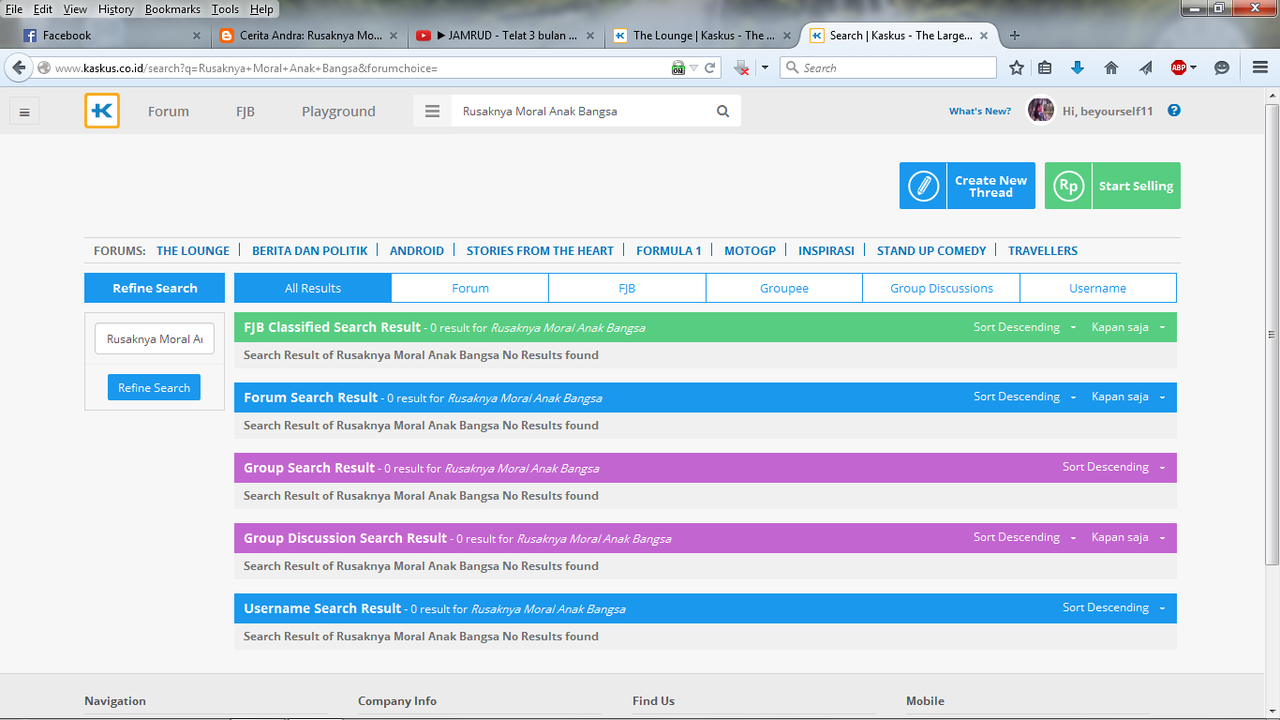Click the browser Search field
The height and width of the screenshot is (720, 1280).
pos(888,68)
